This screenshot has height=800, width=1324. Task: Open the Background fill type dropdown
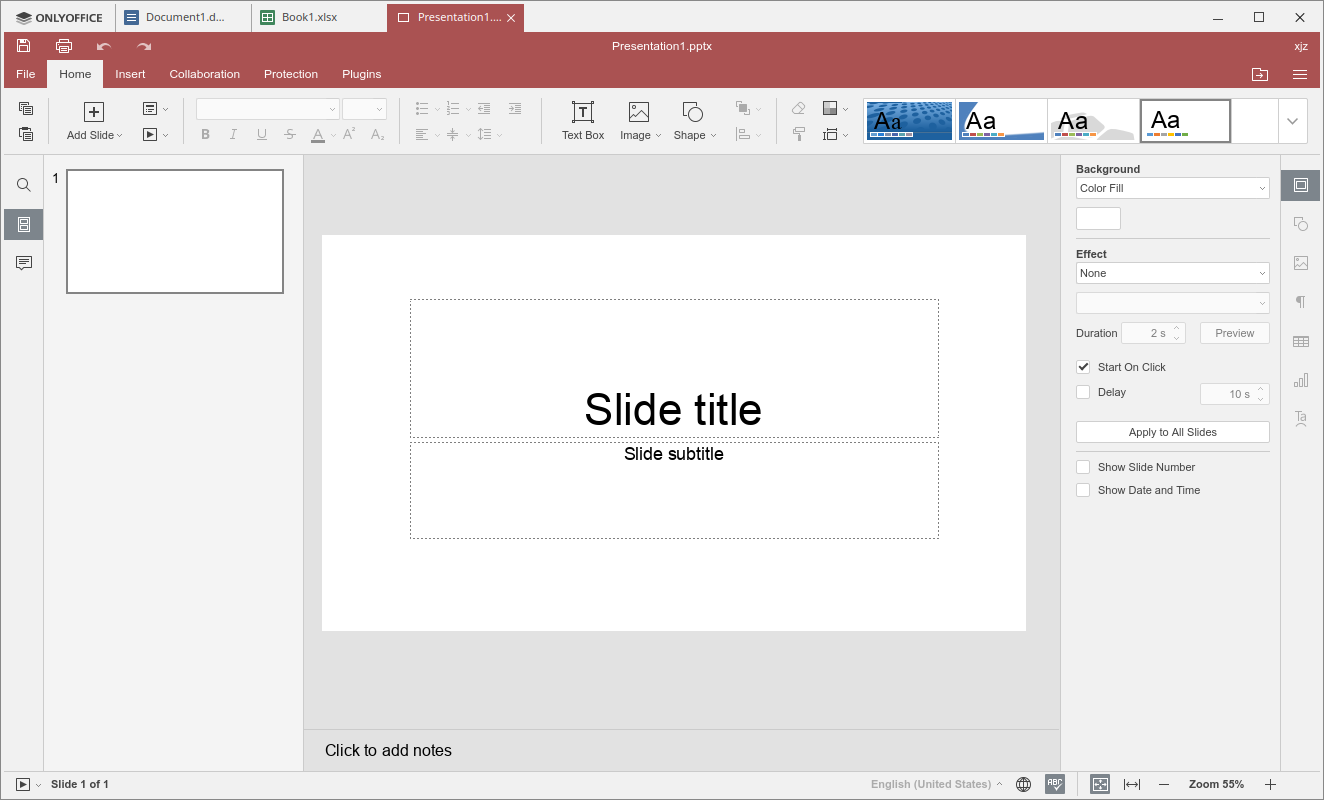click(x=1172, y=188)
